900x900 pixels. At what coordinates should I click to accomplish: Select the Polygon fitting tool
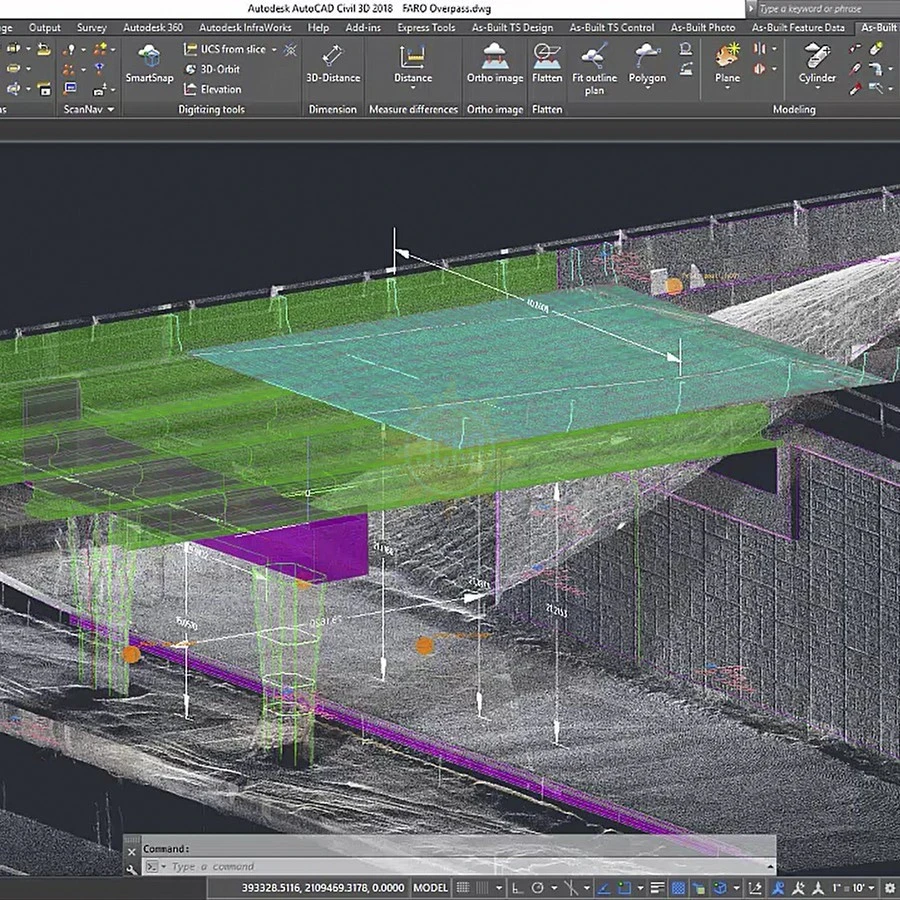647,63
